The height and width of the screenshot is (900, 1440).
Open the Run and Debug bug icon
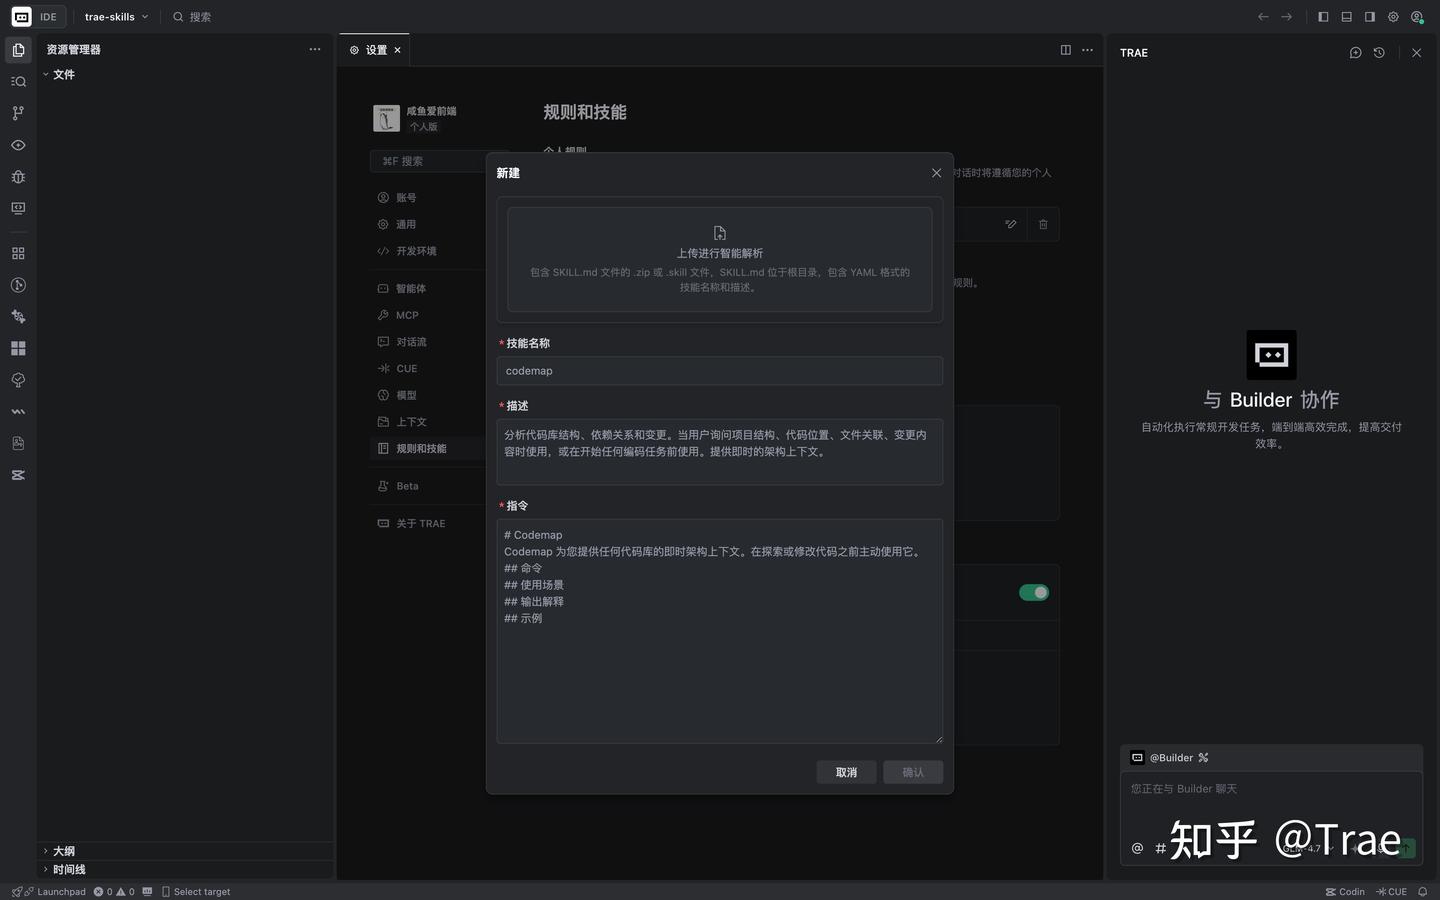18,177
